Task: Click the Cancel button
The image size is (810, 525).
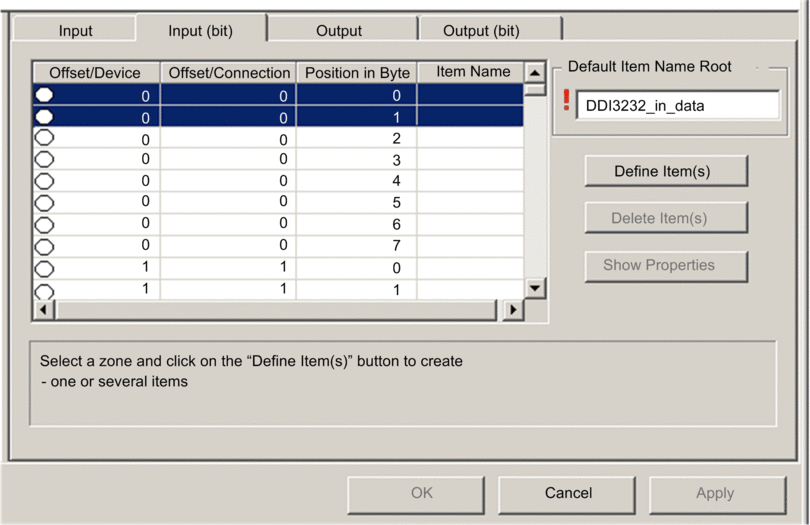Action: [x=568, y=493]
